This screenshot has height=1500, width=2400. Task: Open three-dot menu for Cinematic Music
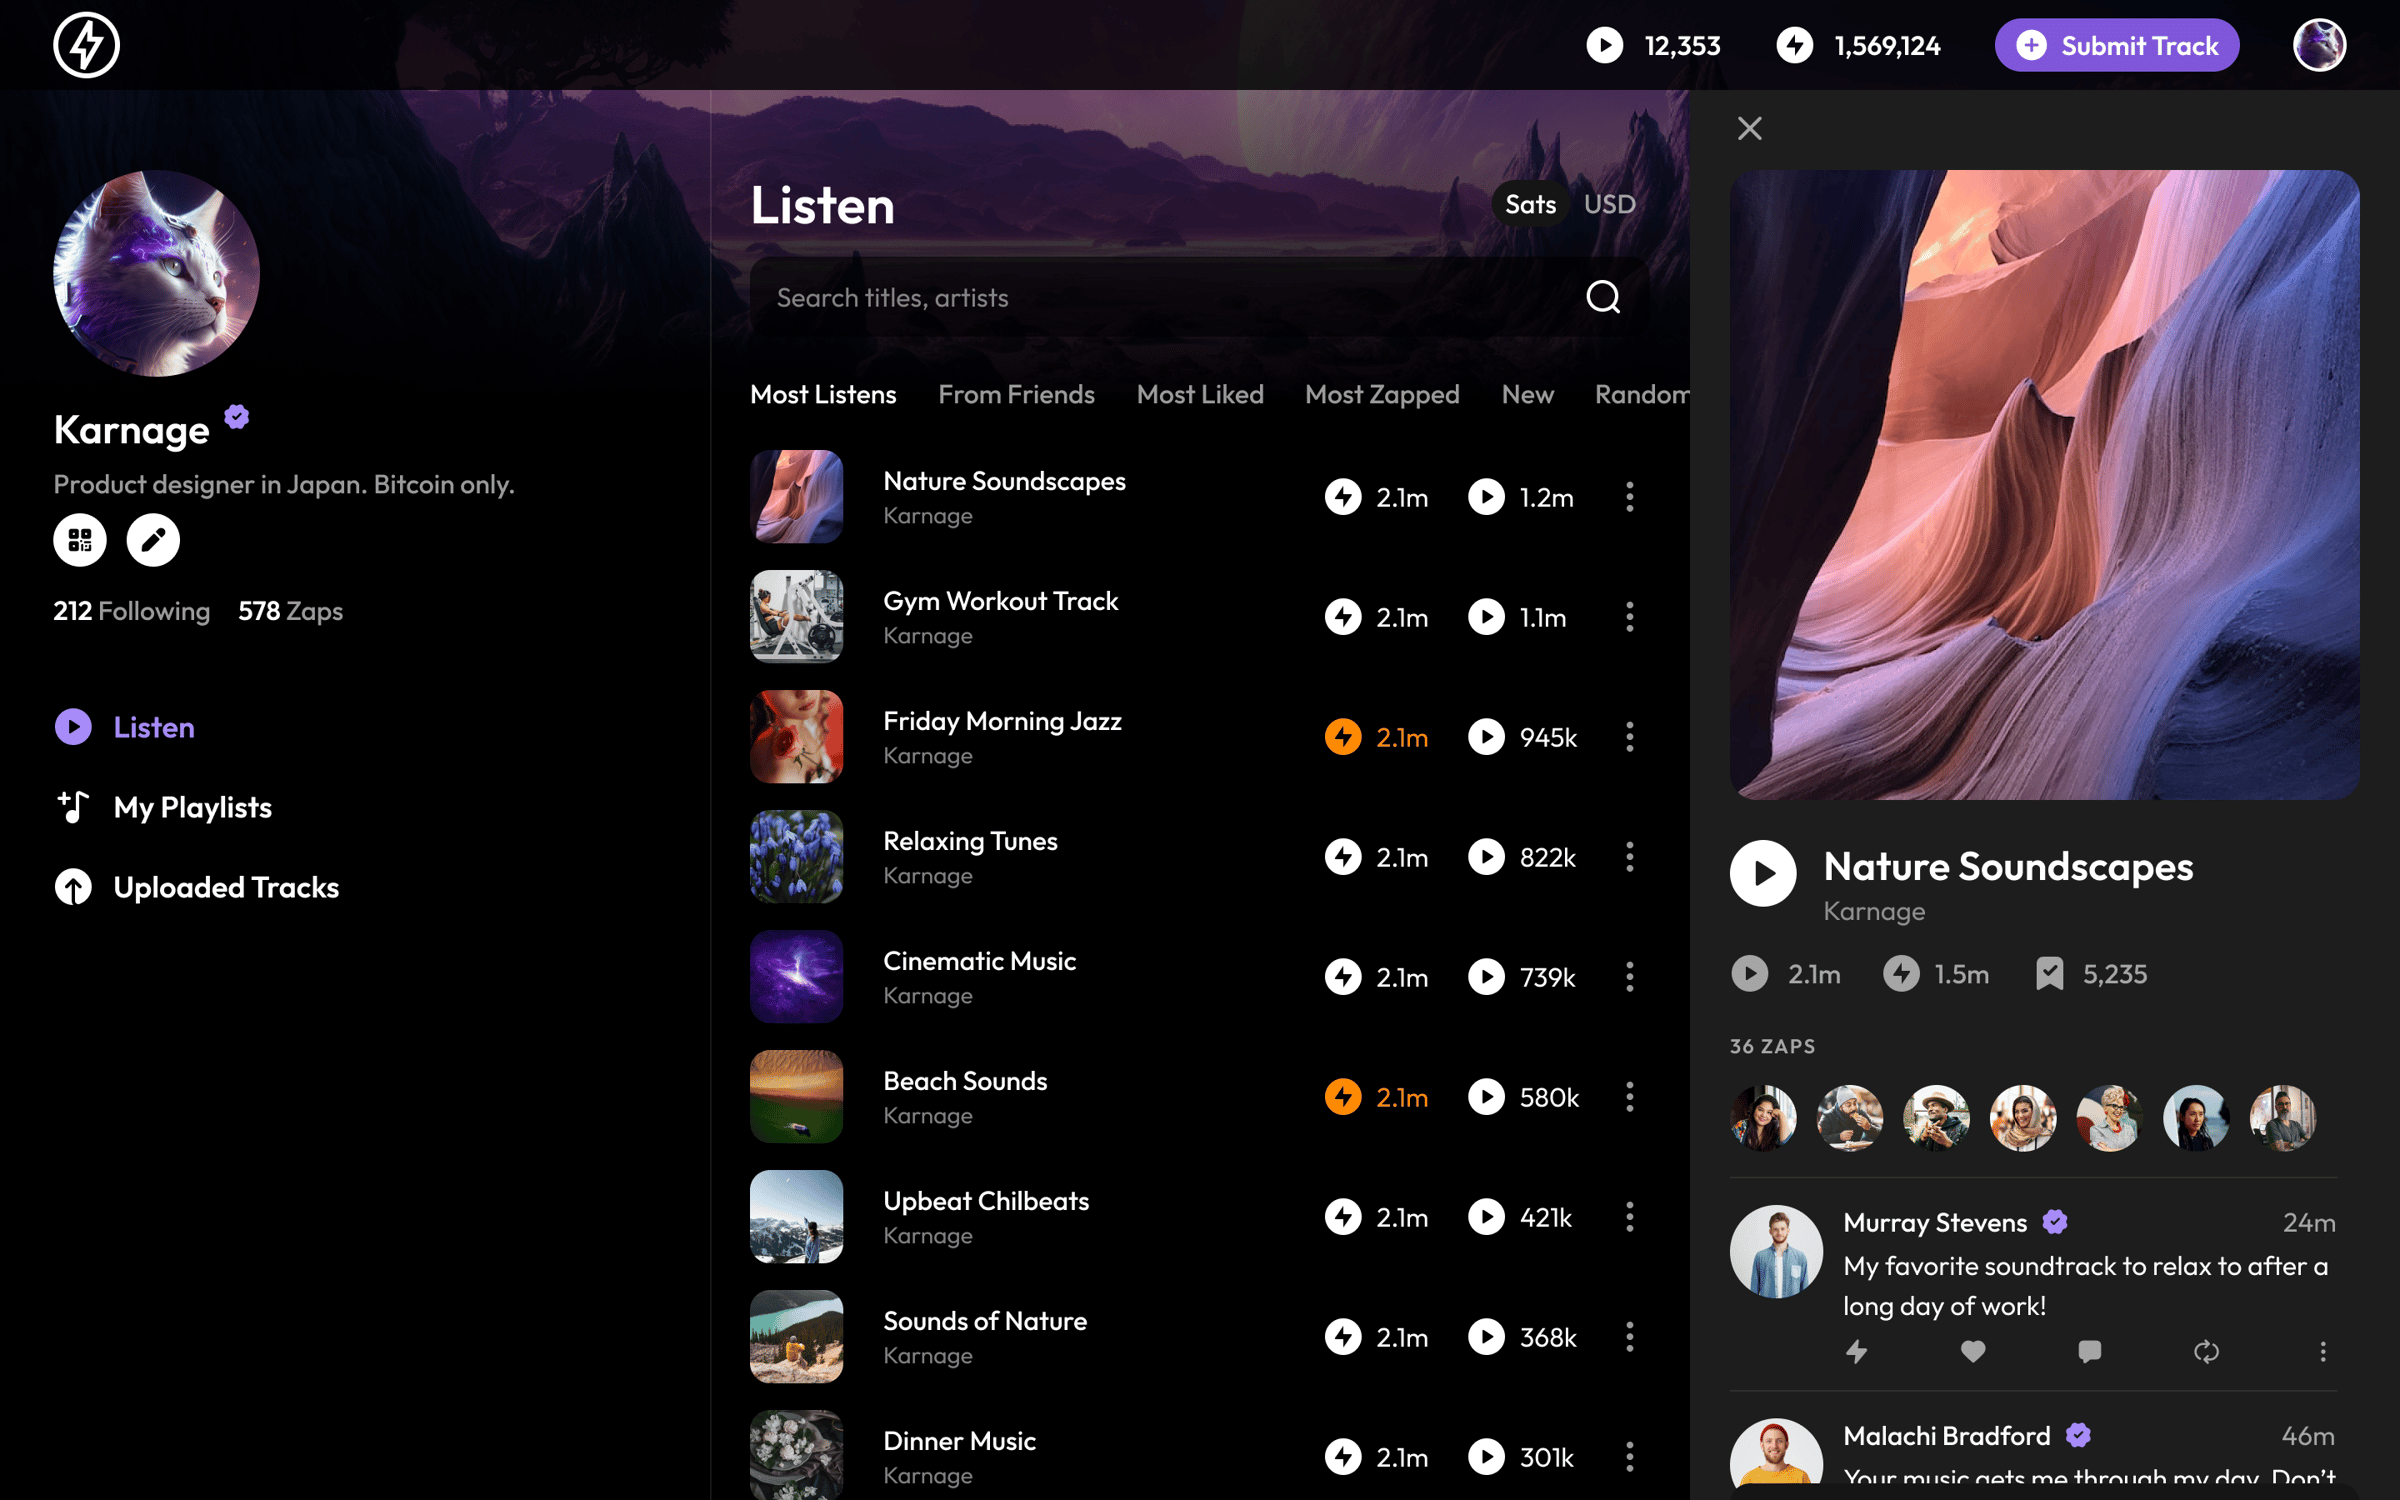point(1629,977)
